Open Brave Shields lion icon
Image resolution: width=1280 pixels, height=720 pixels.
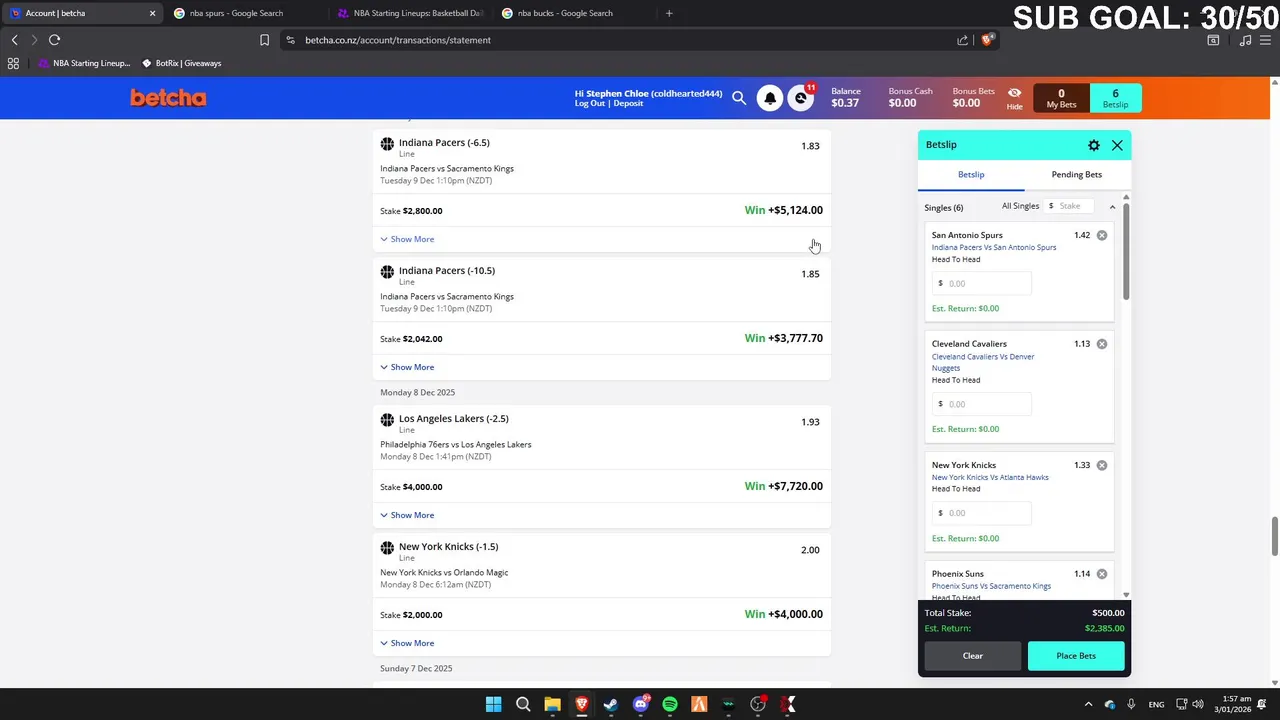[987, 40]
